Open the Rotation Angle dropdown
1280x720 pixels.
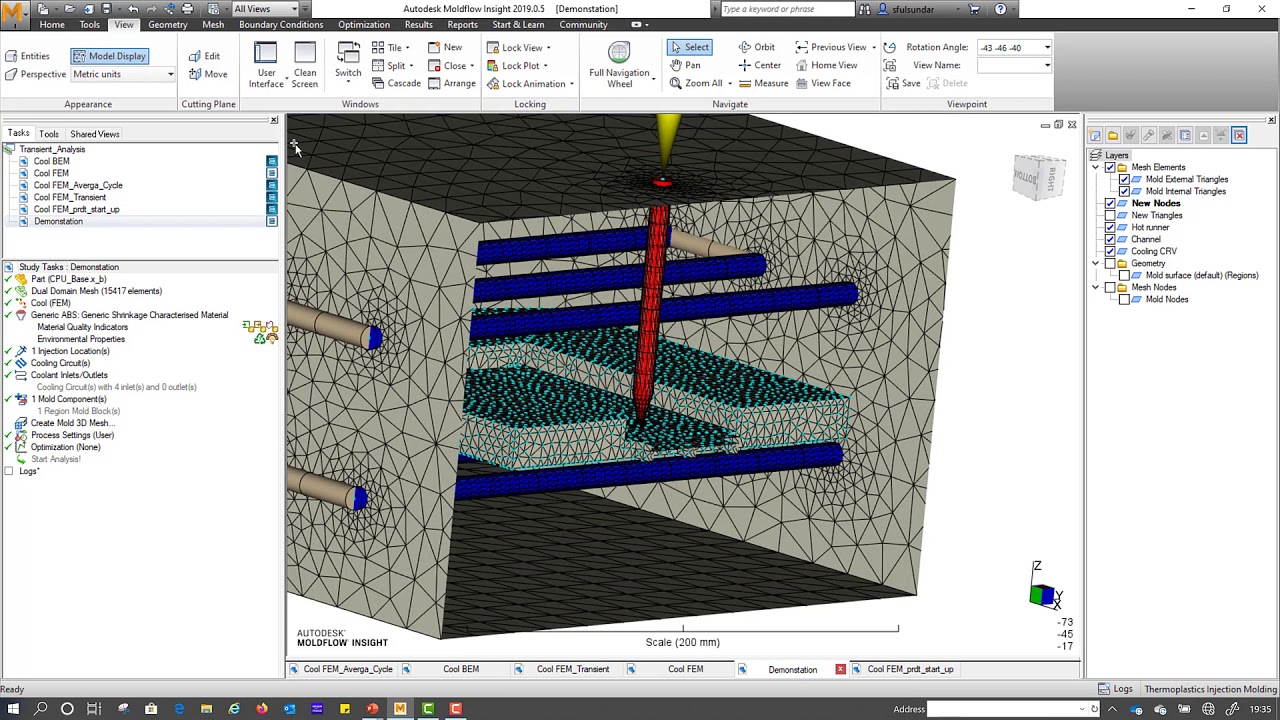click(x=1047, y=47)
